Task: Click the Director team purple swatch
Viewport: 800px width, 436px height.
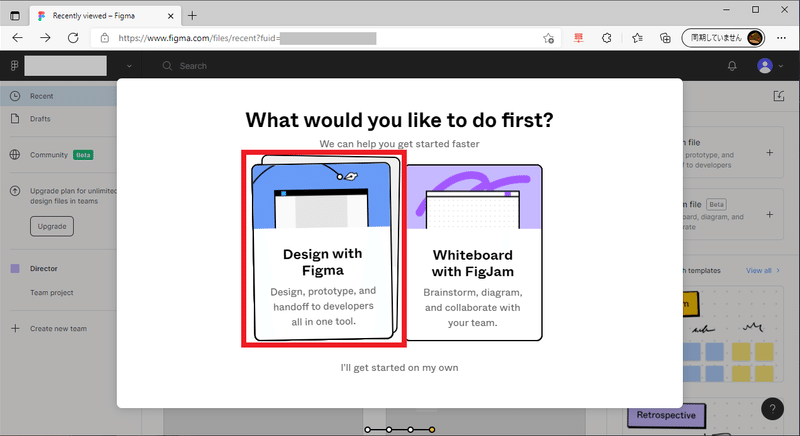Action: 15,268
